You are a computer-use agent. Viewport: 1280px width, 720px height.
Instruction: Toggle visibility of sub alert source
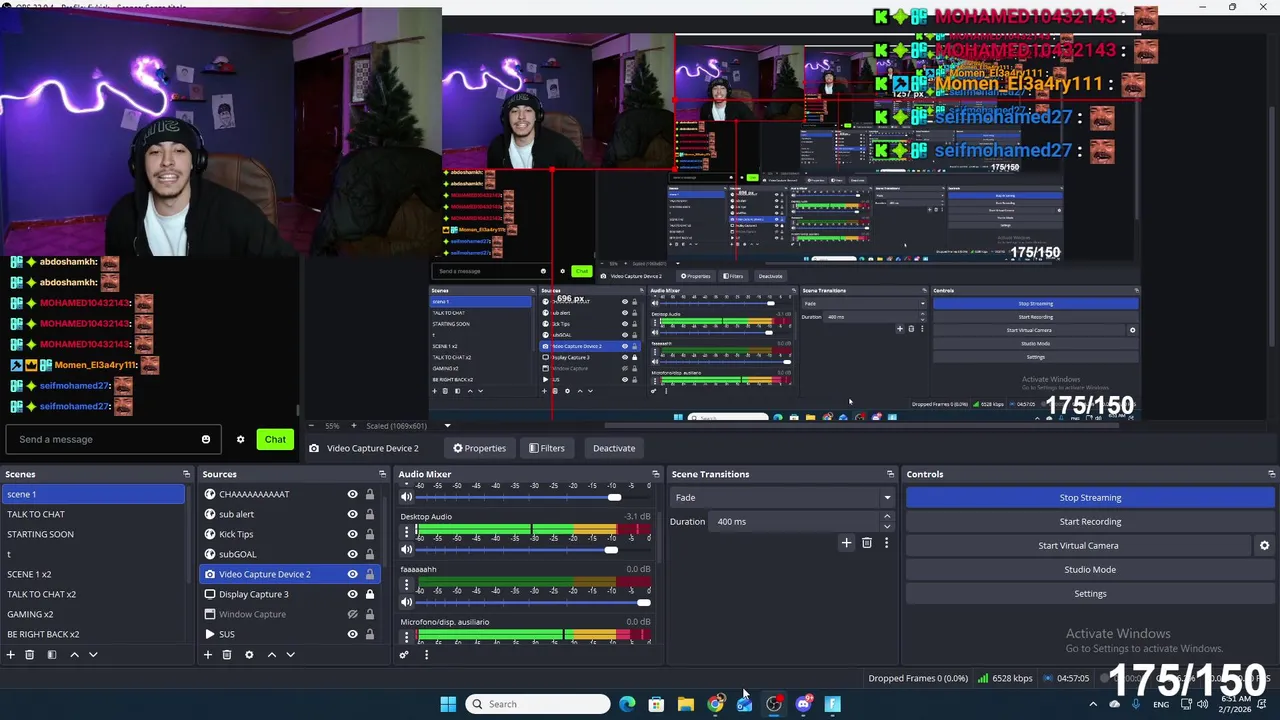pyautogui.click(x=352, y=514)
